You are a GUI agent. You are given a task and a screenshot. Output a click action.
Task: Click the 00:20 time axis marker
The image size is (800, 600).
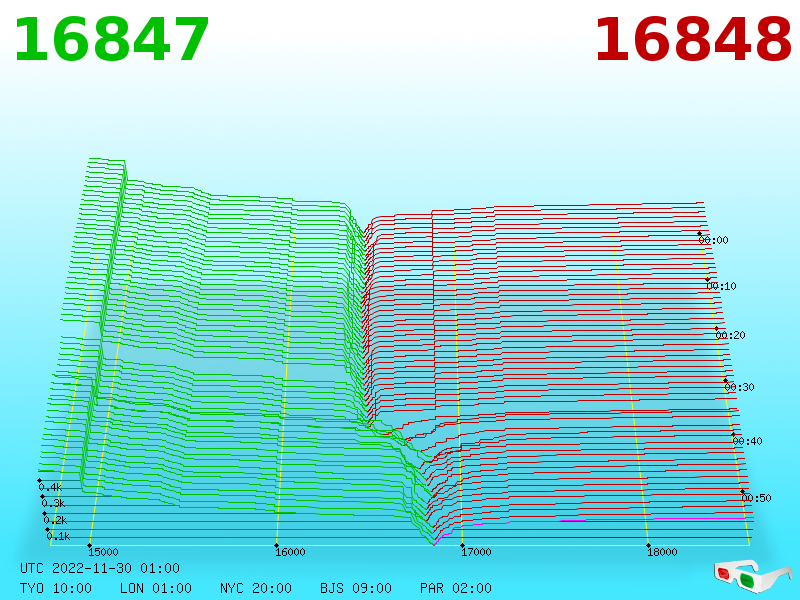tap(731, 335)
